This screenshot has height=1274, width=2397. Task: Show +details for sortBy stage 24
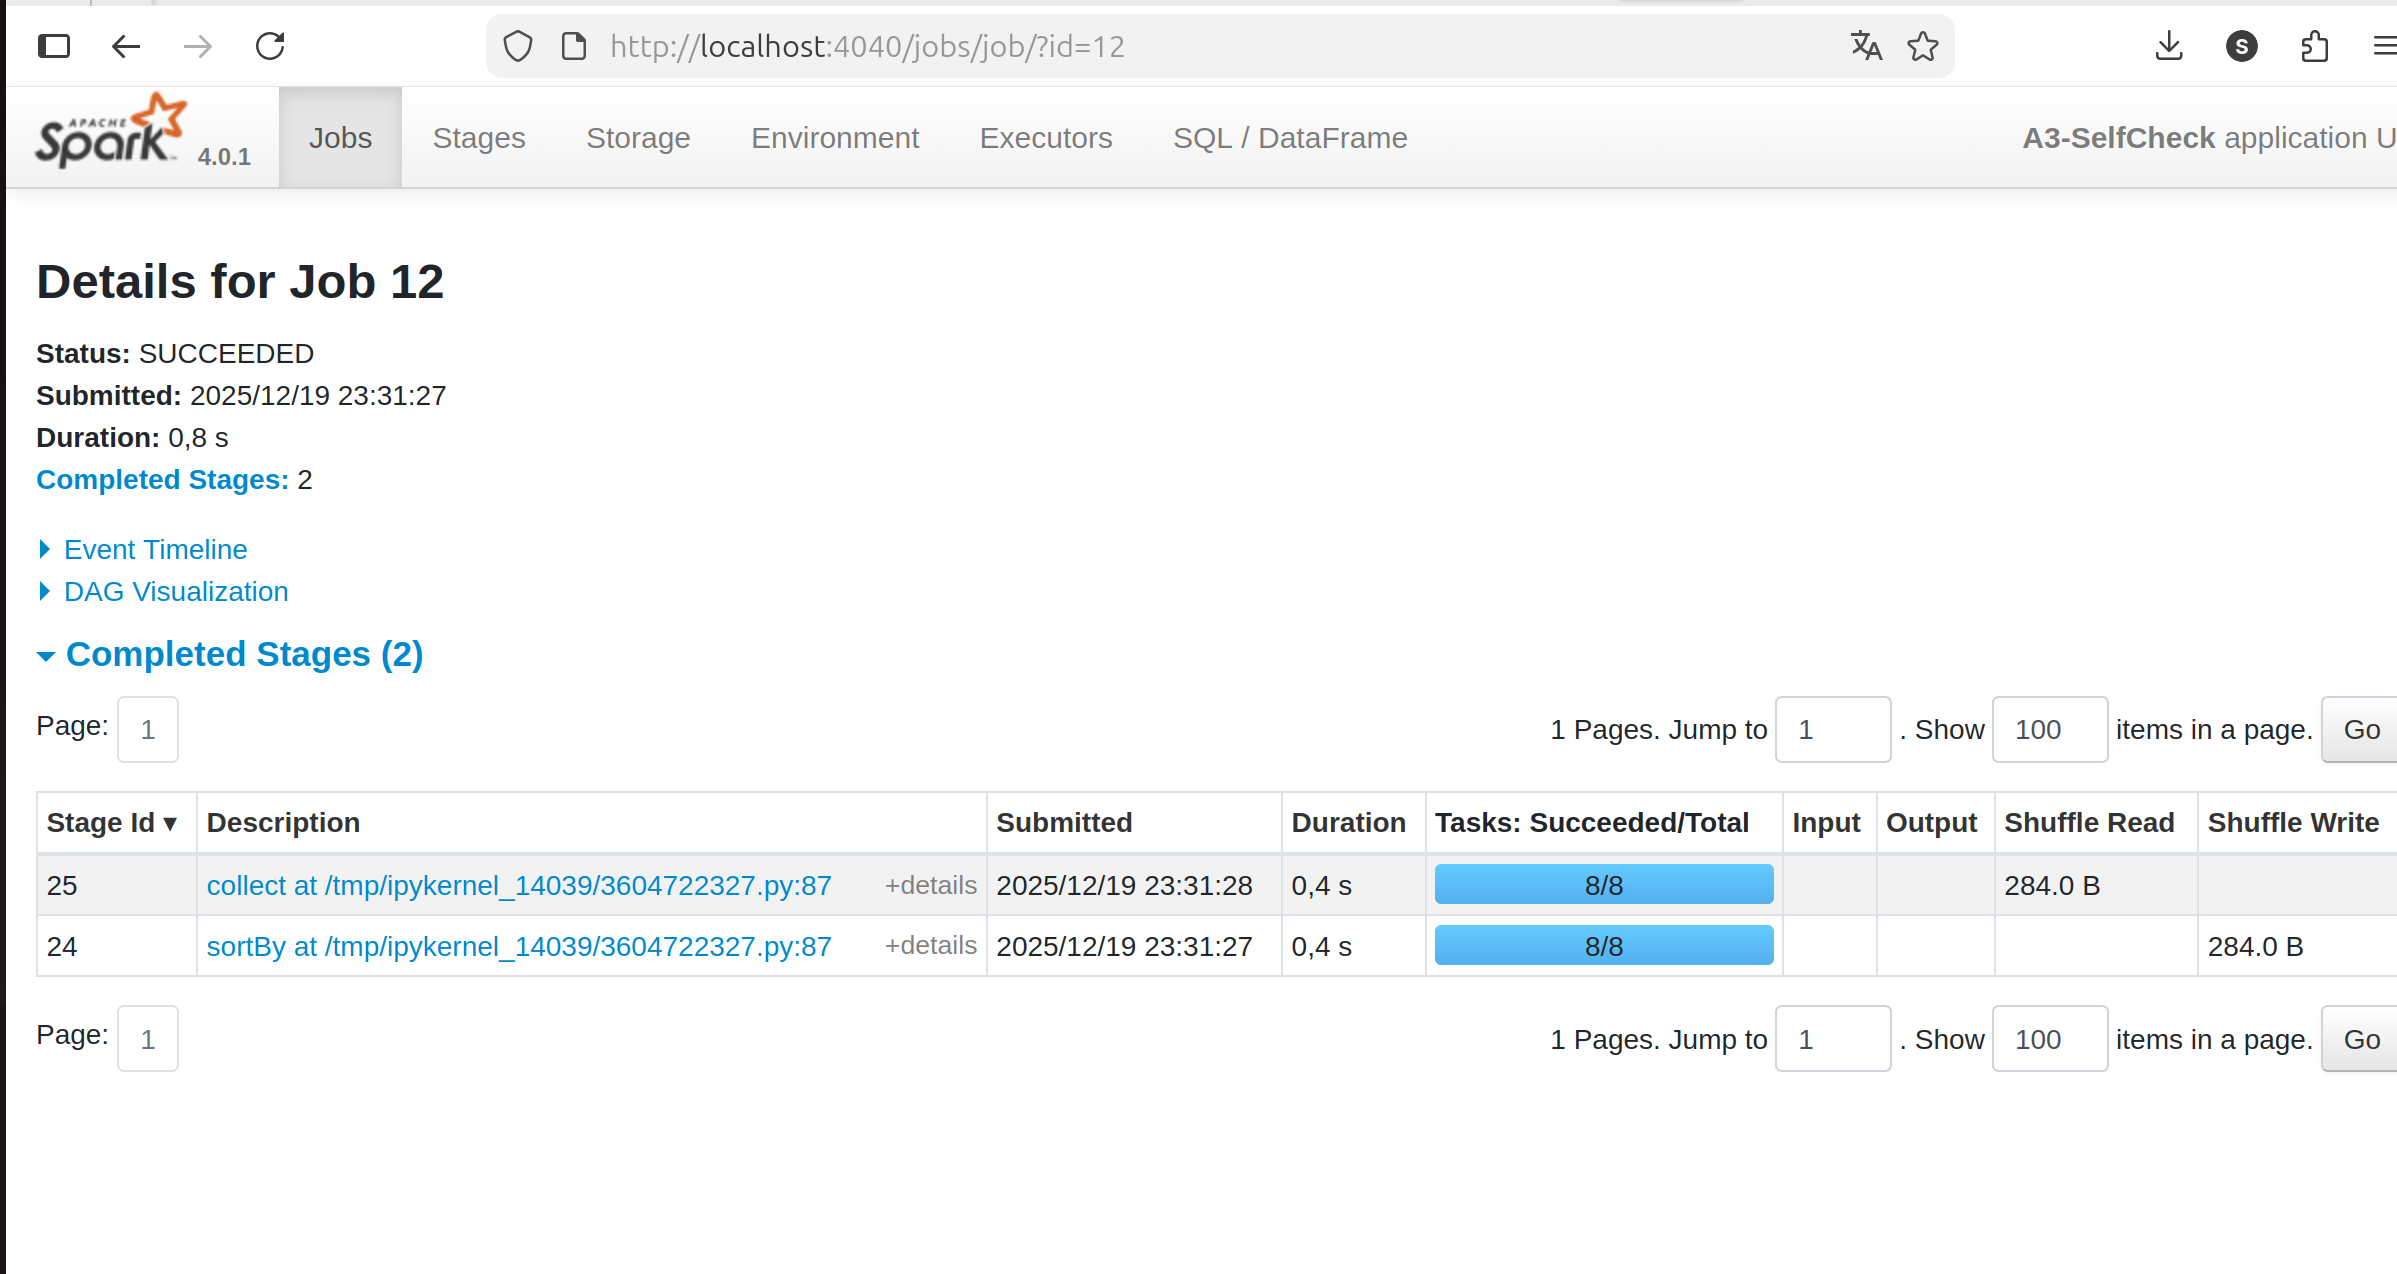coord(930,946)
